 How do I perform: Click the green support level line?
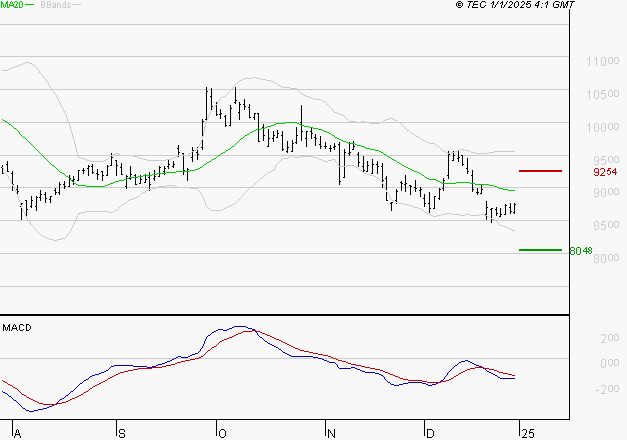tap(540, 250)
